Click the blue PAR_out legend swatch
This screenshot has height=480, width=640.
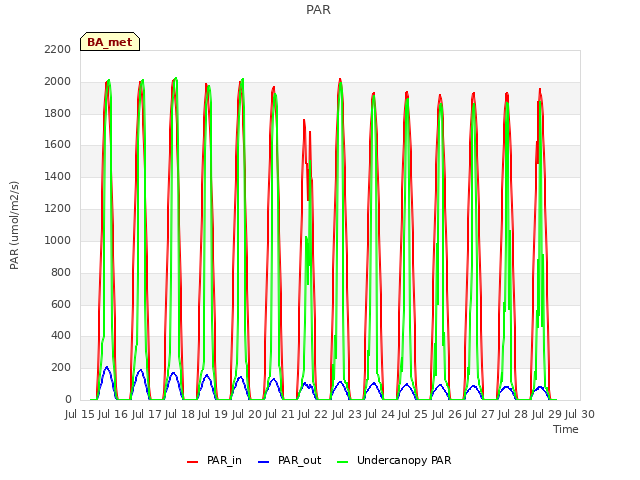click(x=264, y=462)
